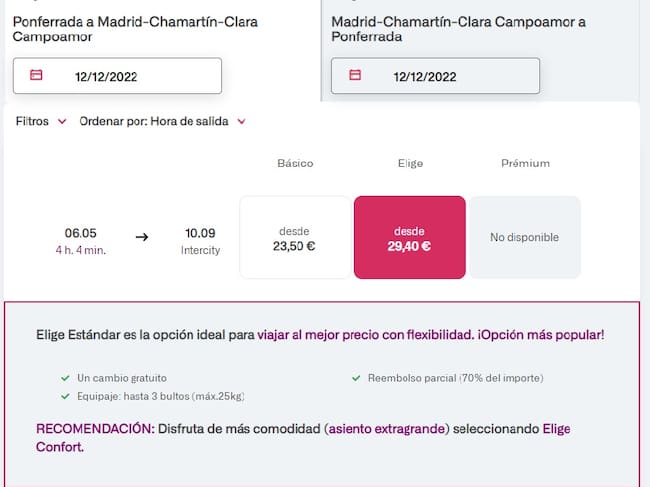Open the Ordenar por Hora de salida dropdown
Screen dimensions: 650x487
click(x=162, y=121)
